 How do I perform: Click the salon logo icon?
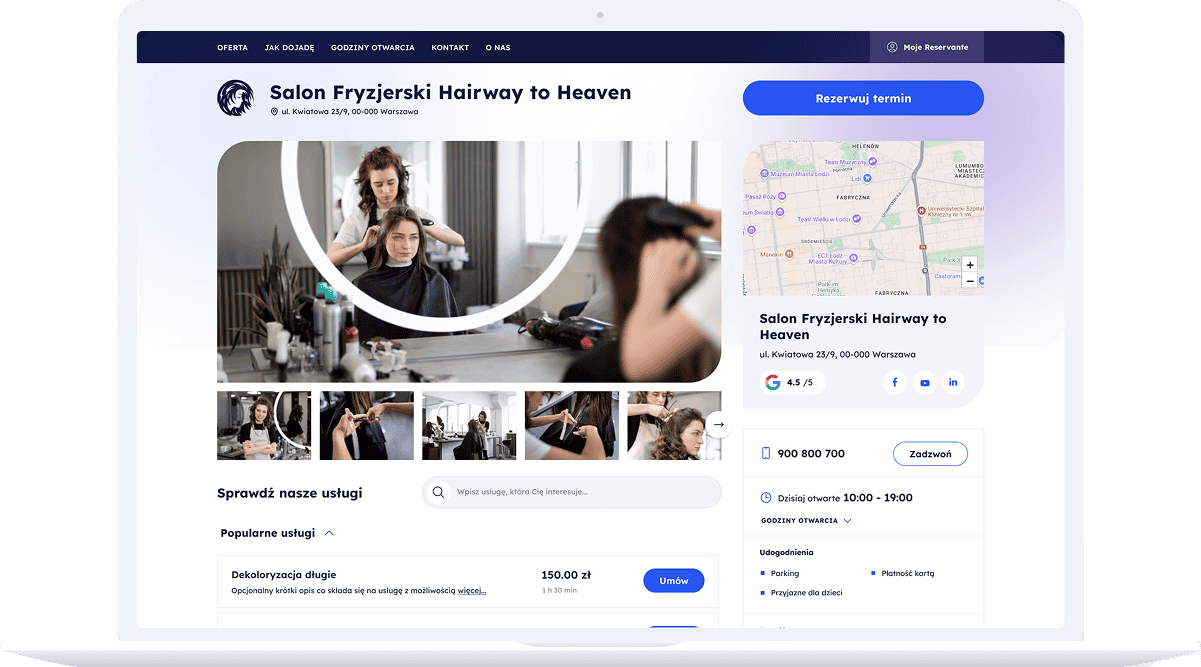pyautogui.click(x=236, y=98)
